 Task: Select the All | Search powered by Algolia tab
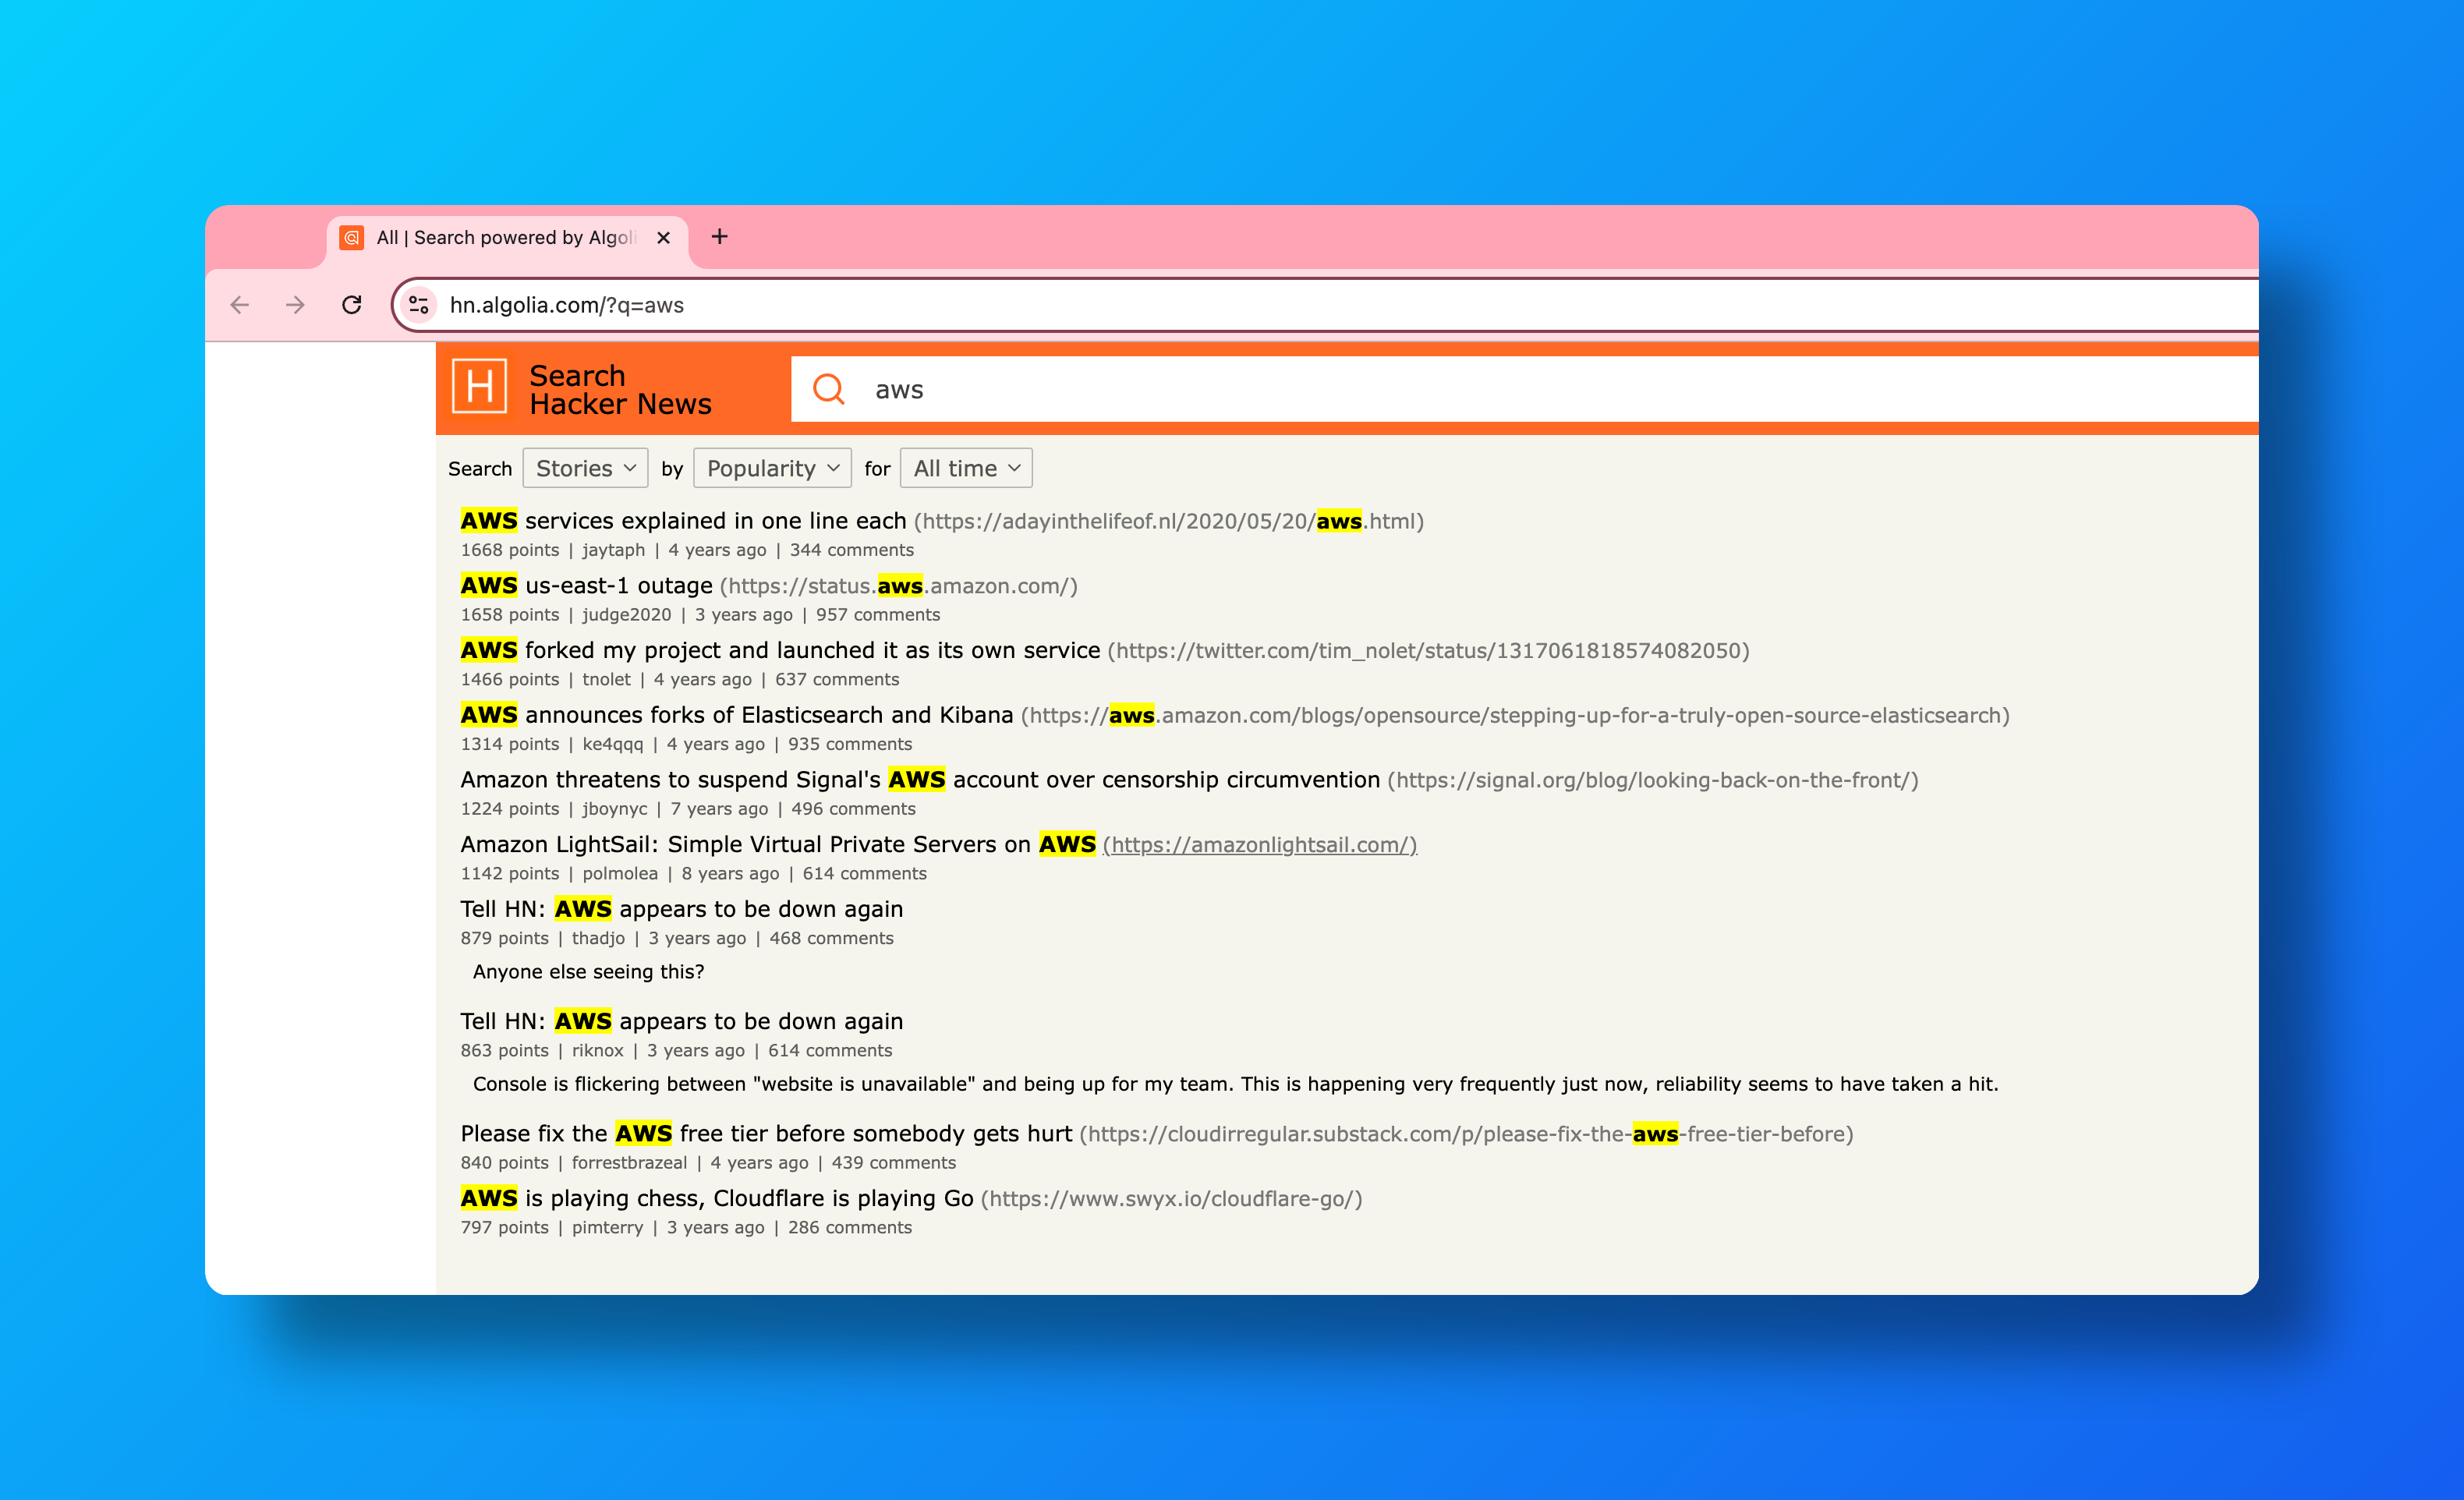(507, 238)
